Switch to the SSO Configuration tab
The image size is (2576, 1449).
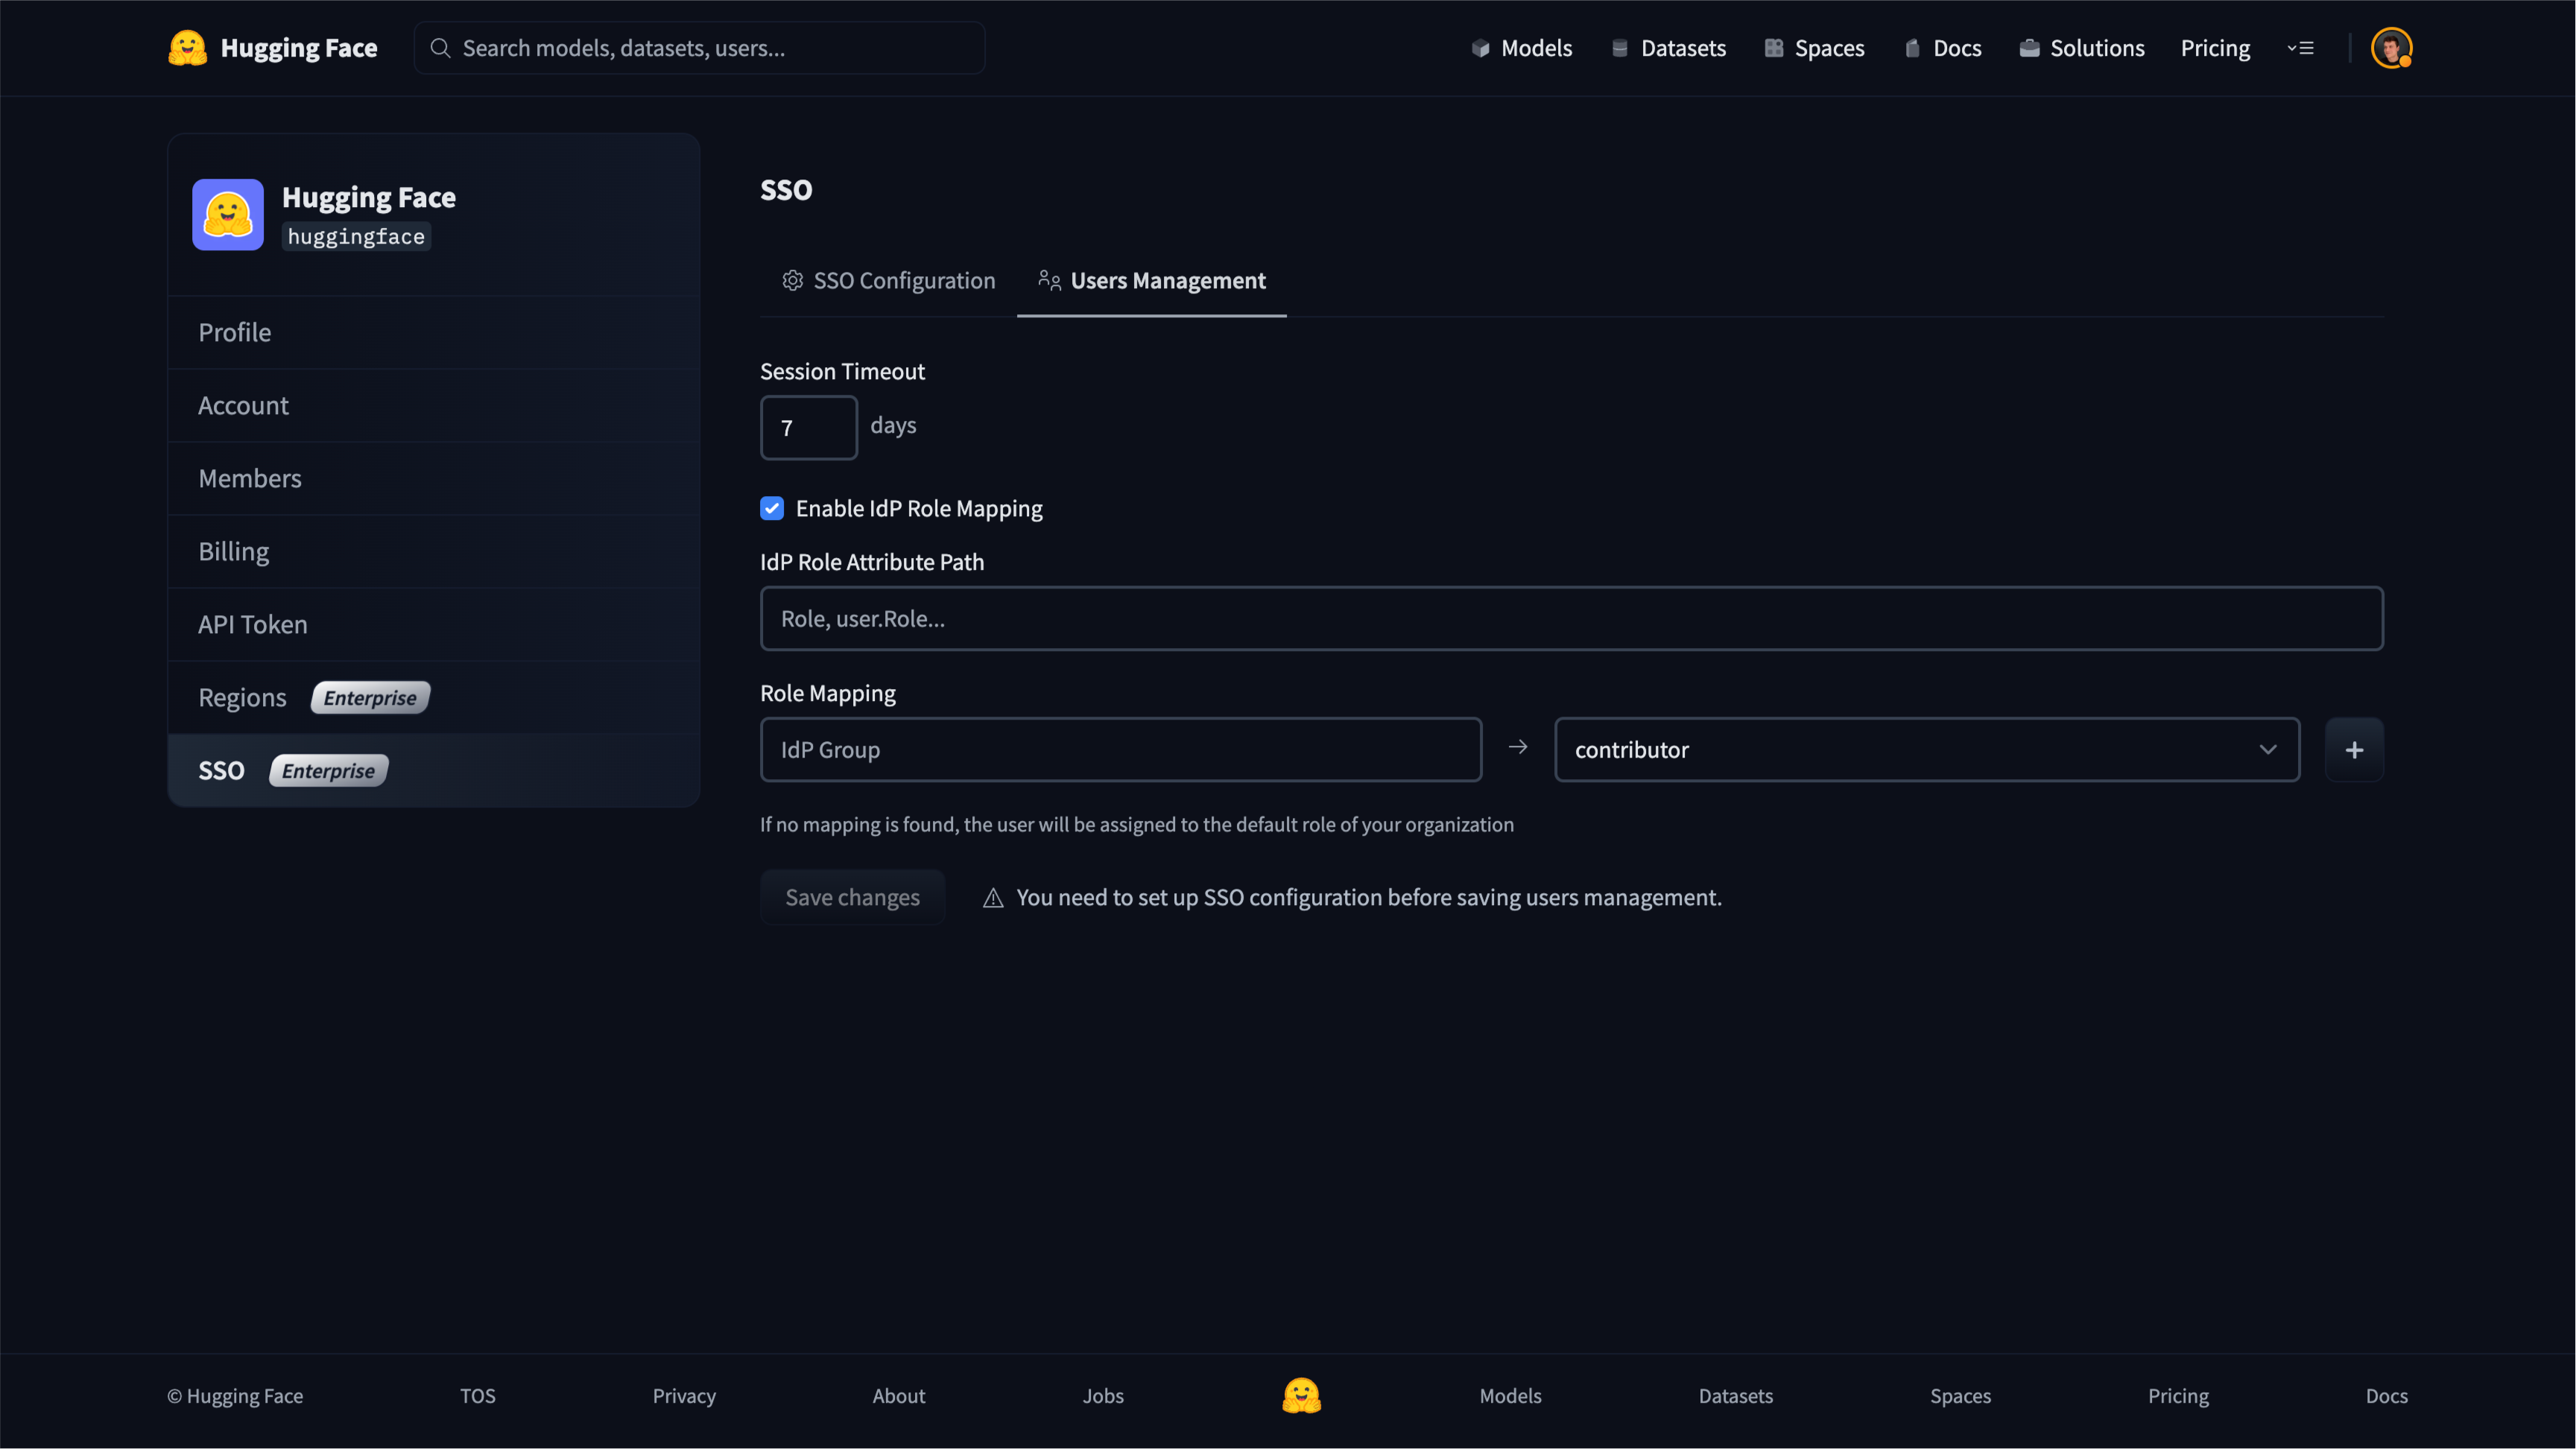[888, 281]
